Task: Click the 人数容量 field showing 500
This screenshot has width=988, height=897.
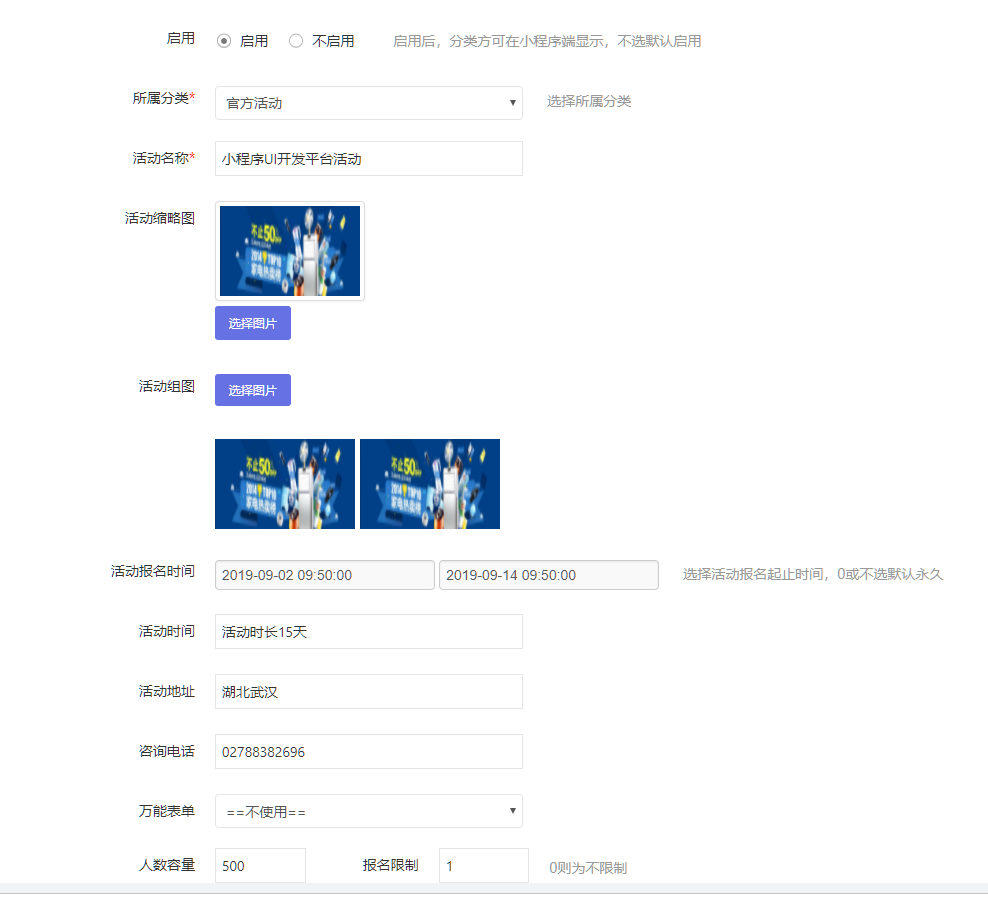Action: (x=260, y=866)
